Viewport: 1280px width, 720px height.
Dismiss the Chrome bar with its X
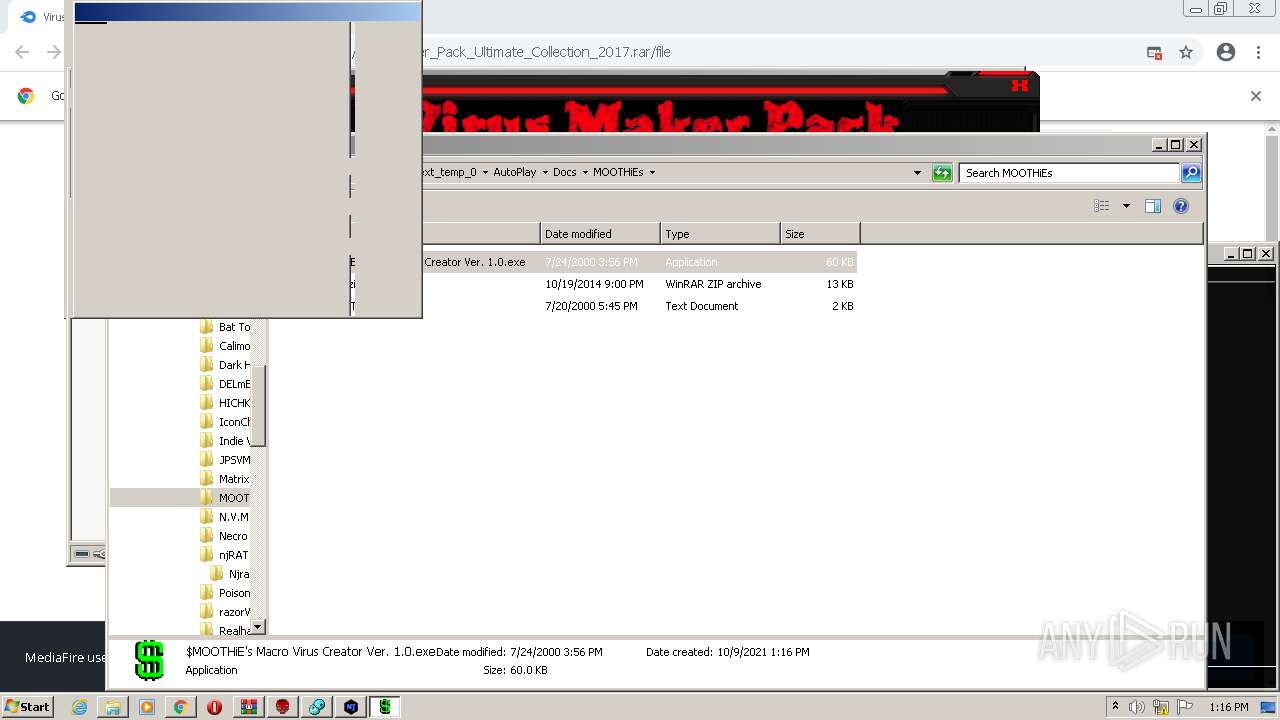1256,96
